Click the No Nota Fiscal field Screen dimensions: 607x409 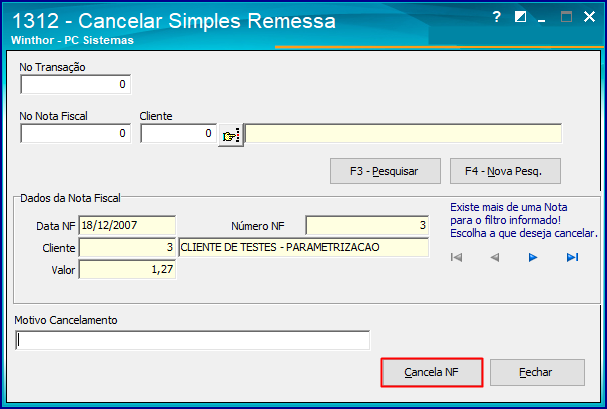pos(75,133)
